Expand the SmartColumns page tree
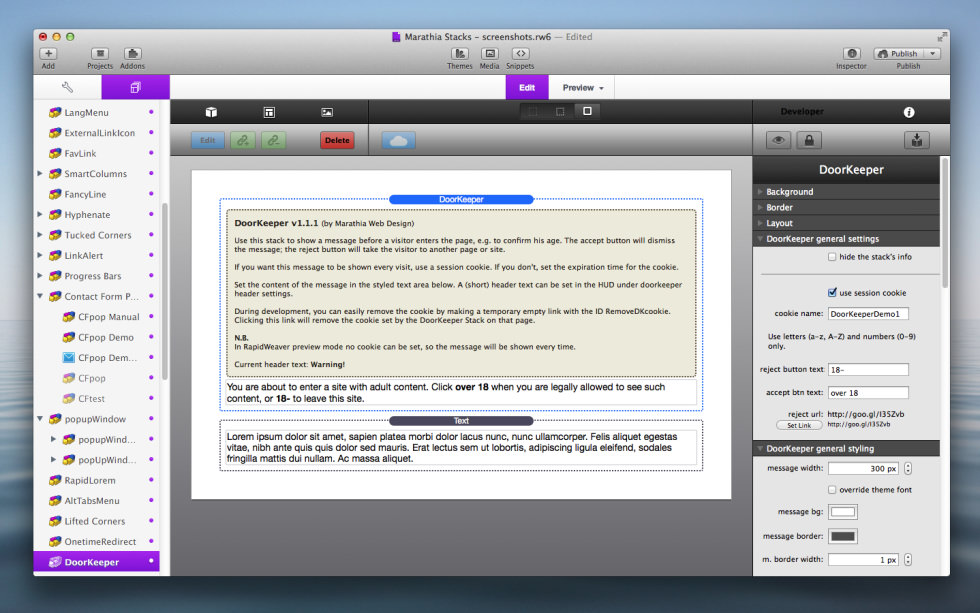980x613 pixels. tap(40, 174)
